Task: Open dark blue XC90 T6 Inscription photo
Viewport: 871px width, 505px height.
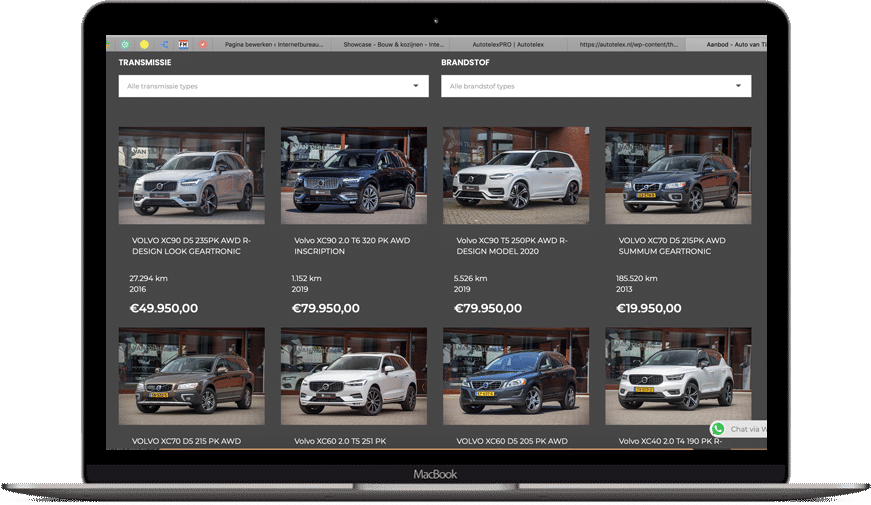Action: click(354, 176)
